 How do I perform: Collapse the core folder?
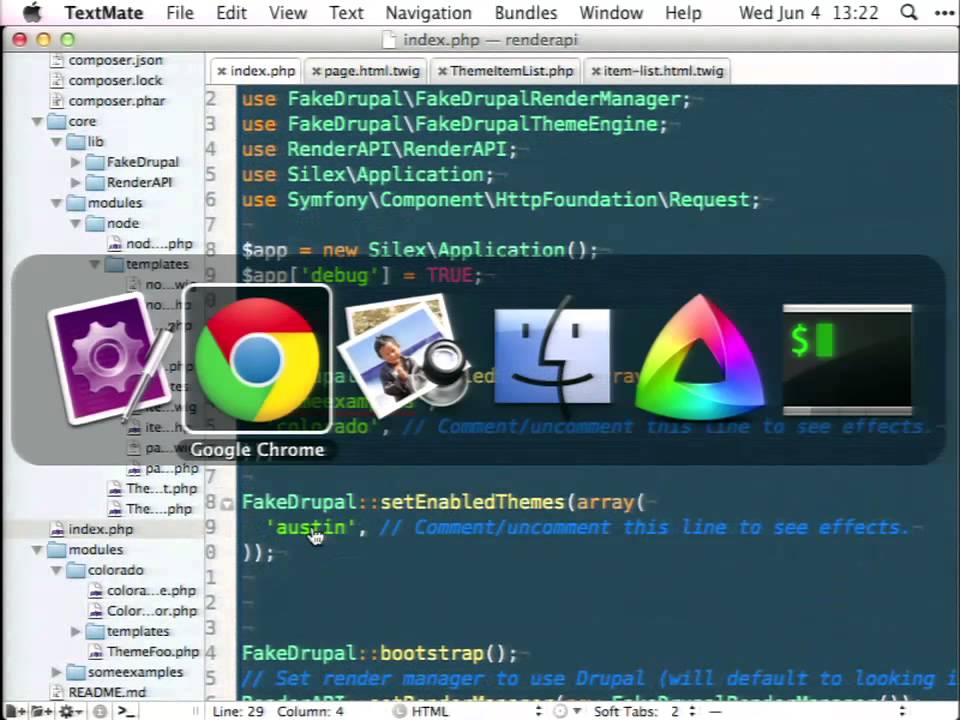coord(37,121)
